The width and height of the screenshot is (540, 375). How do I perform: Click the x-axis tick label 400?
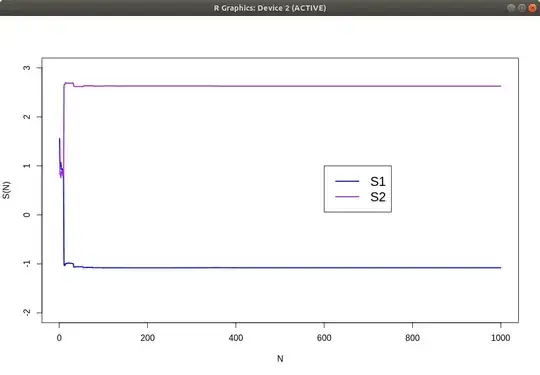point(236,338)
